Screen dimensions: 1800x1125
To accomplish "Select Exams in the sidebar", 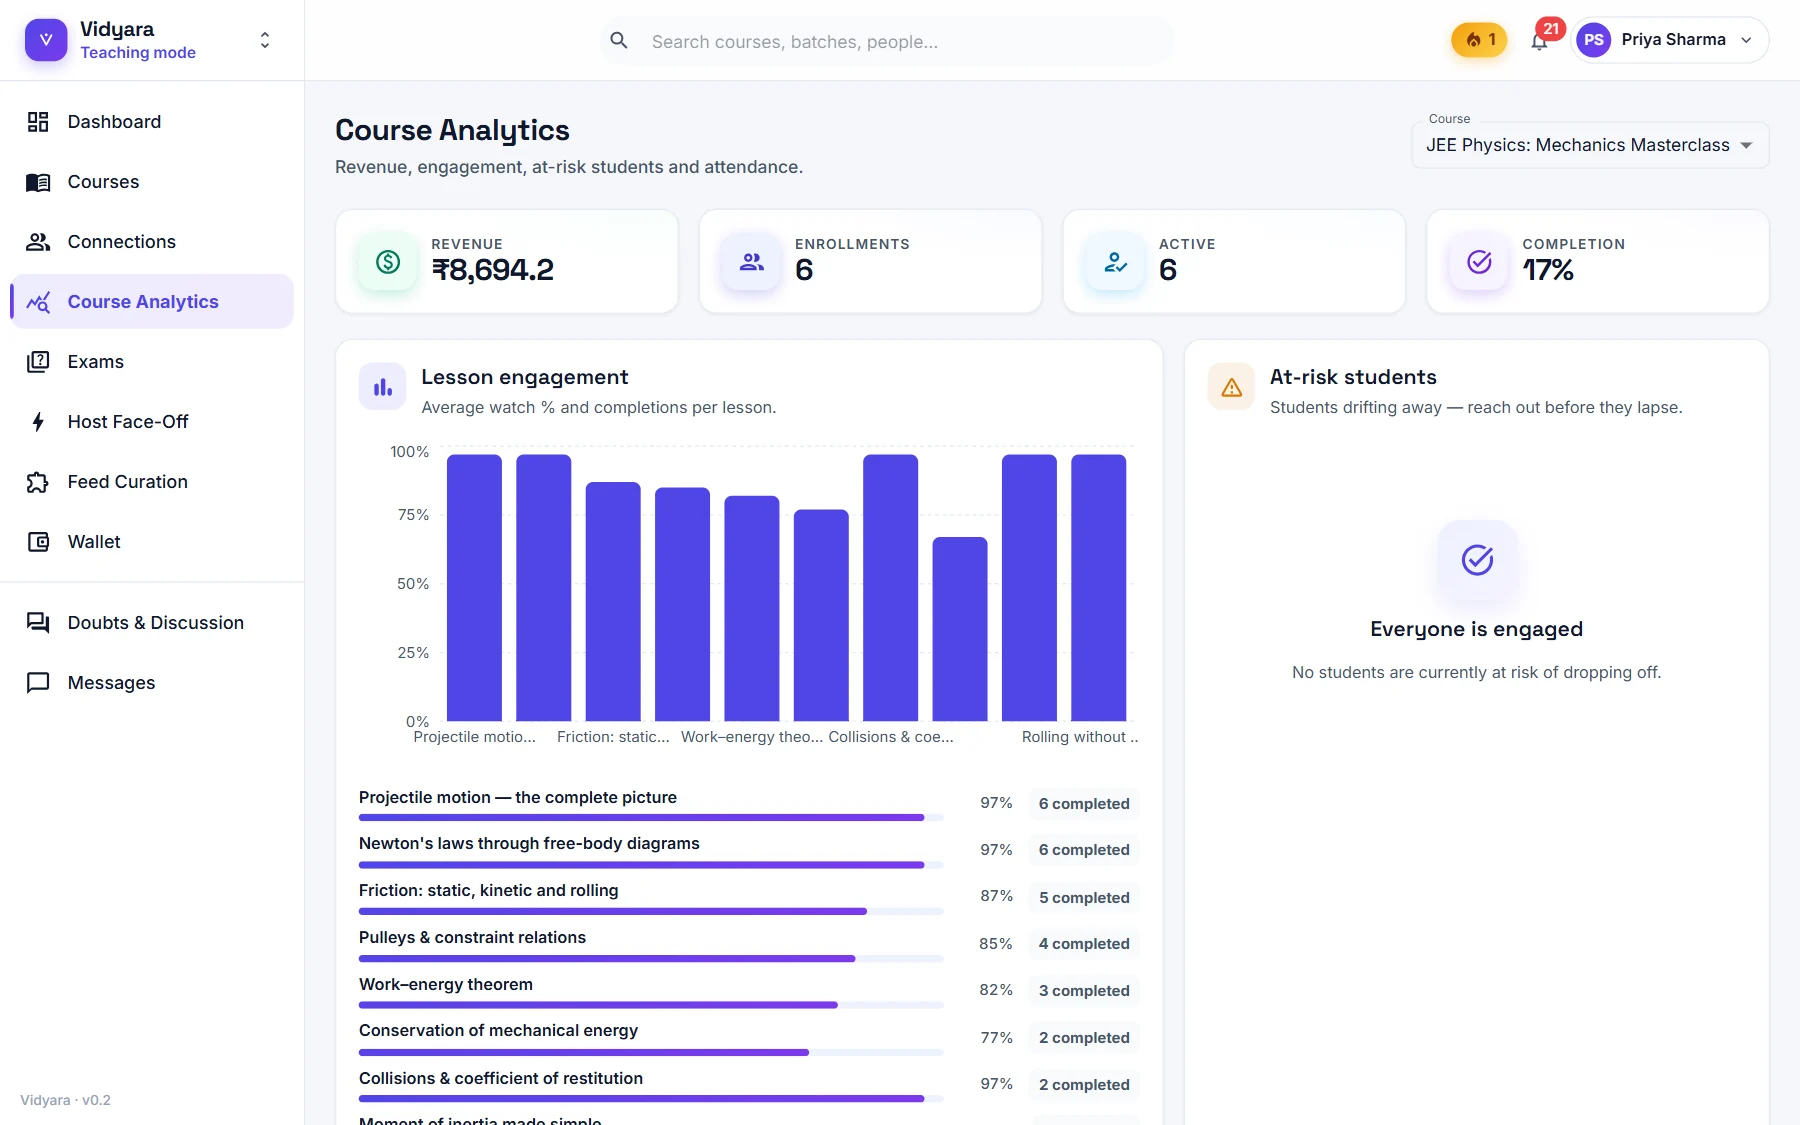I will click(x=152, y=362).
